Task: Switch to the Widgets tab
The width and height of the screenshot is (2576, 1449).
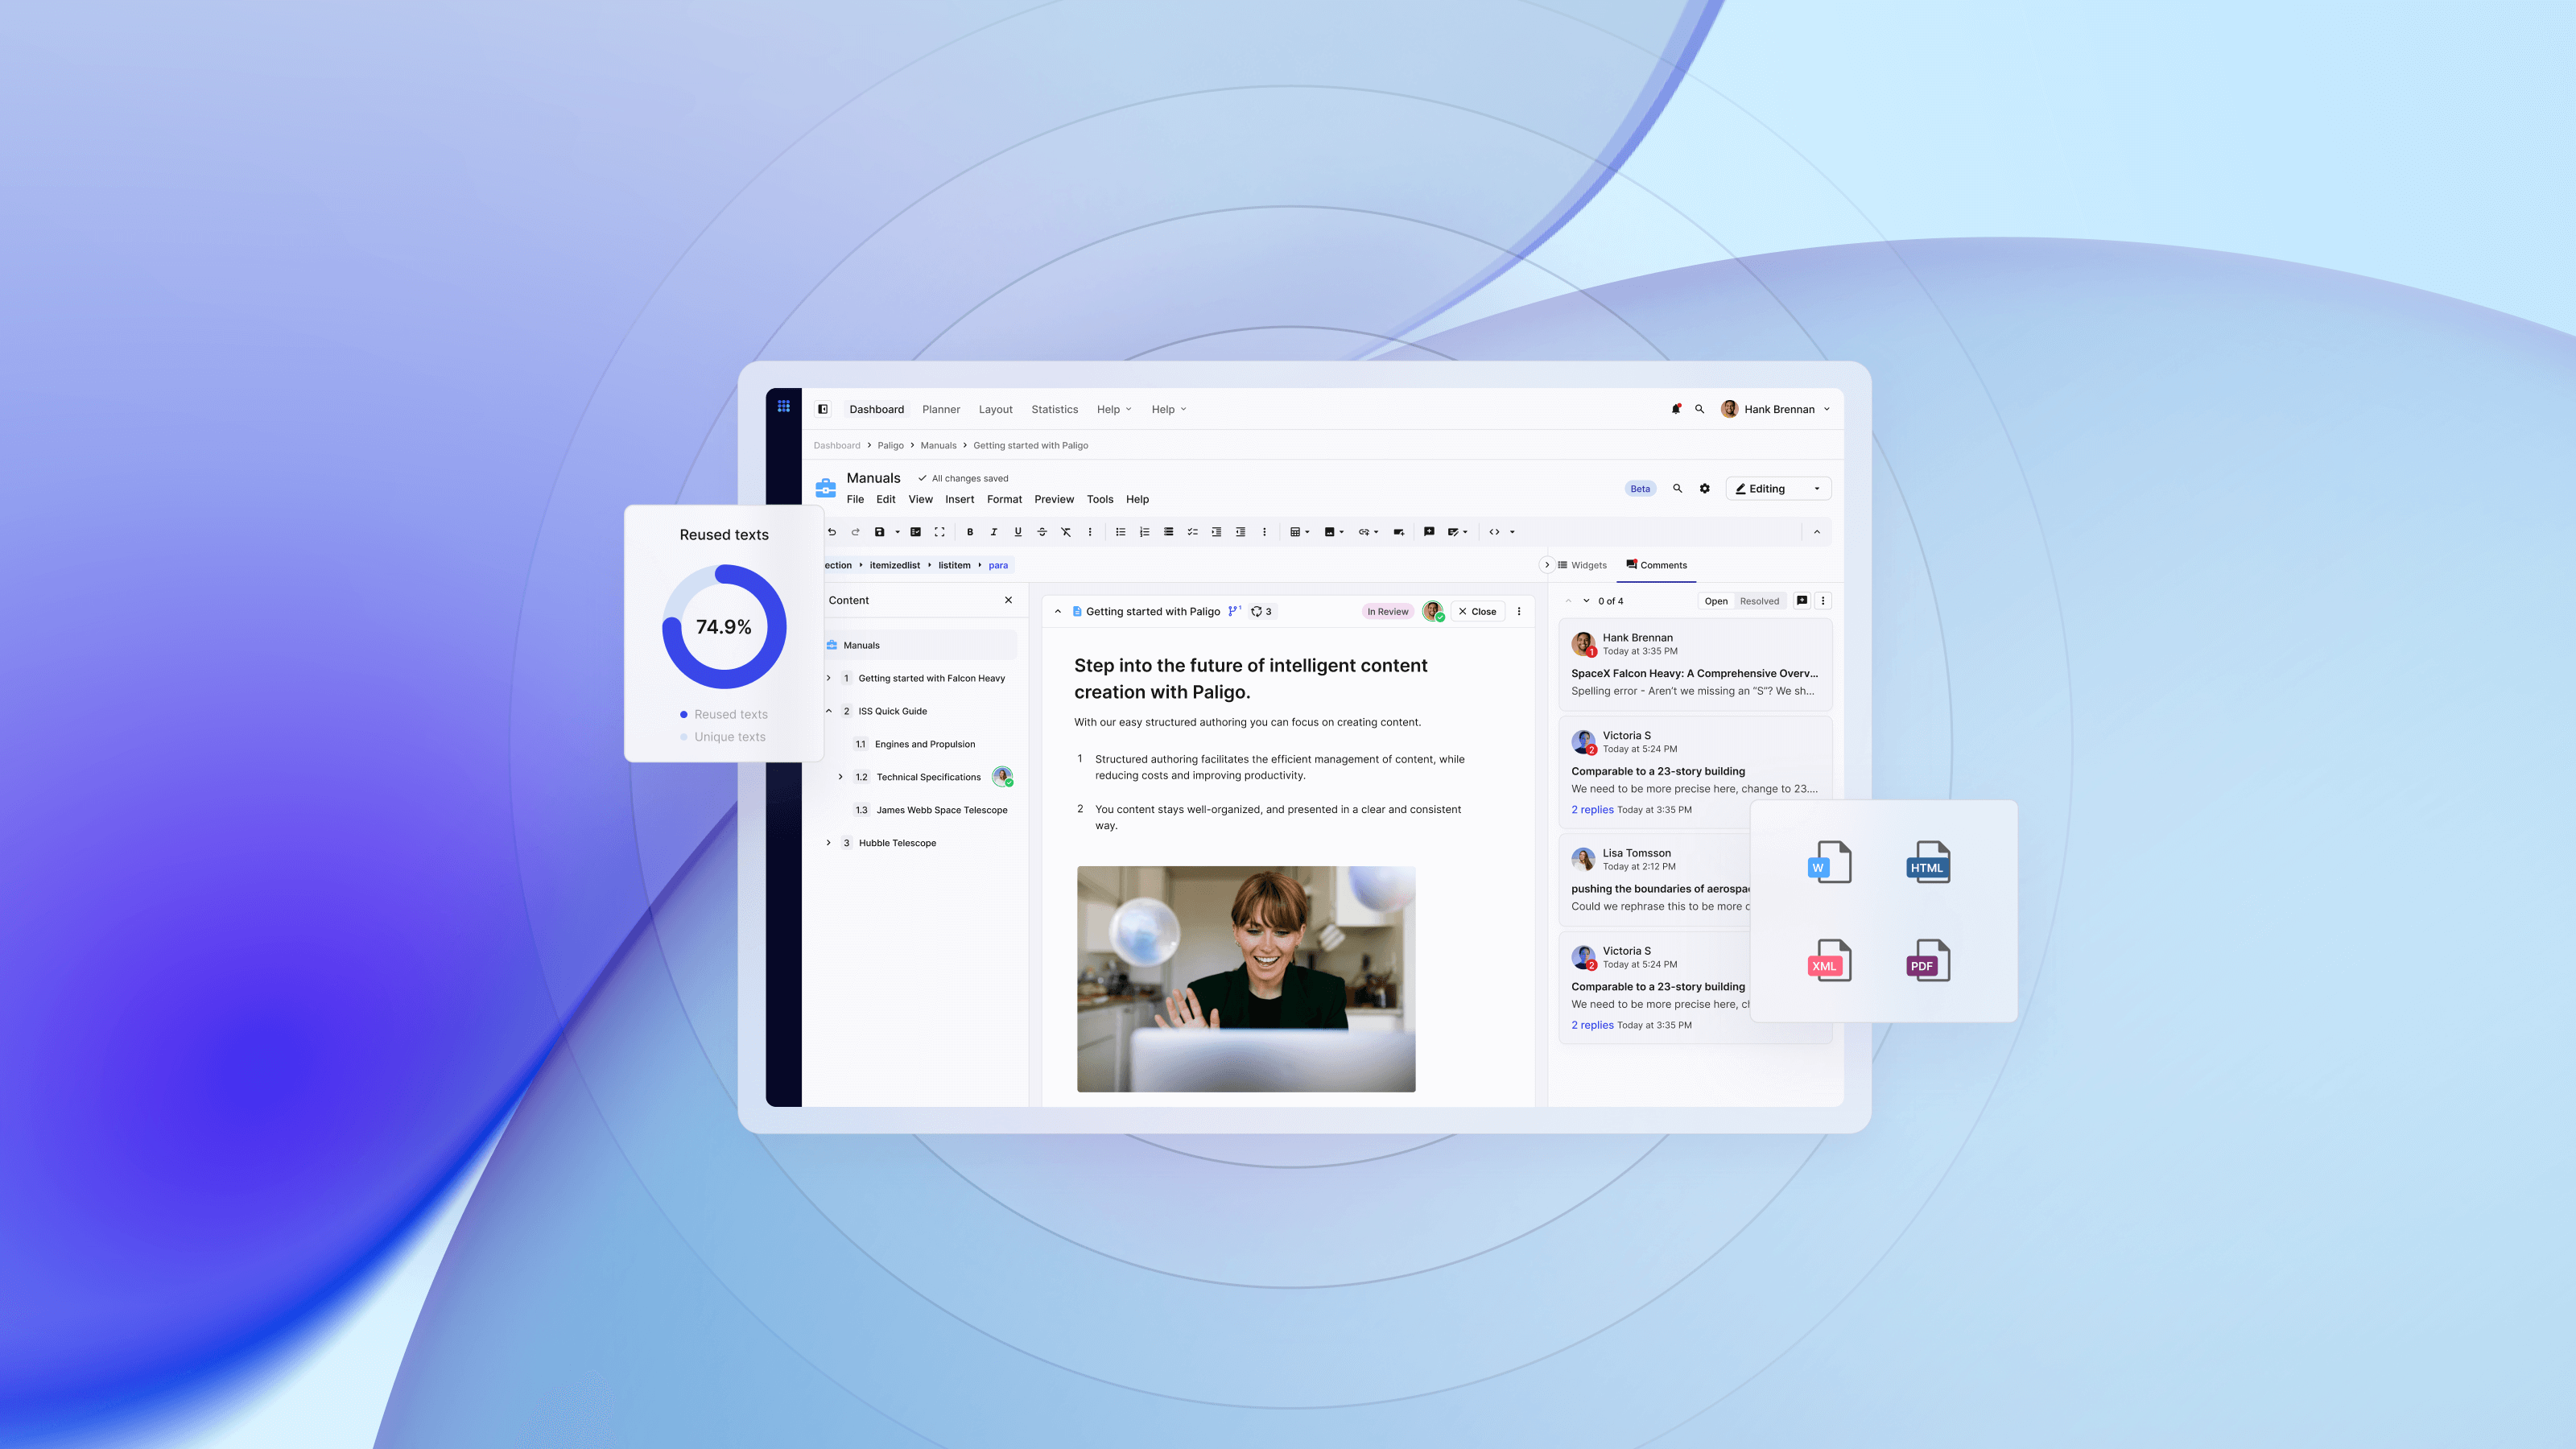Action: coord(1582,565)
